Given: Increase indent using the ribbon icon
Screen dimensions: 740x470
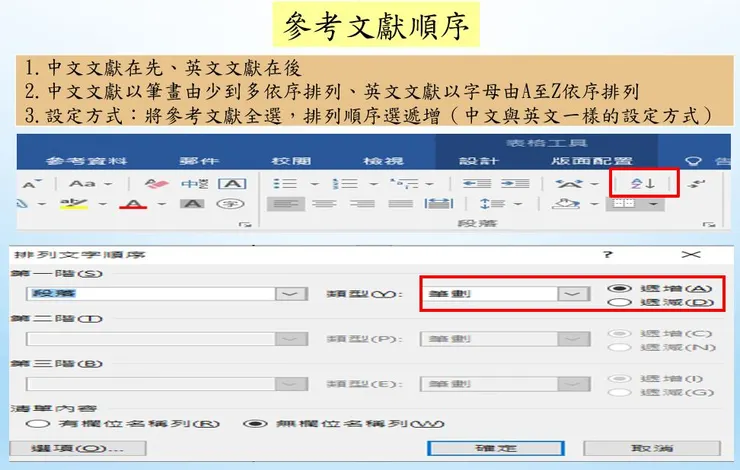Looking at the screenshot, I should (515, 183).
